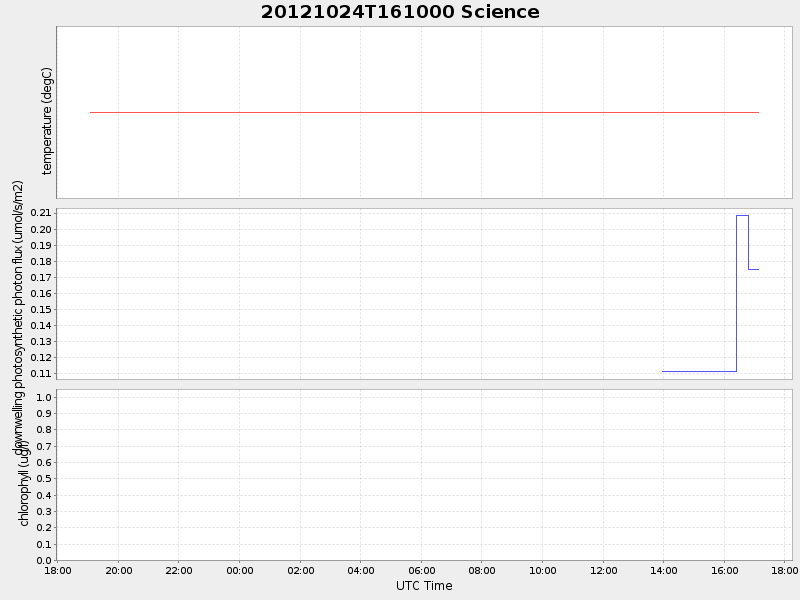Click the 14:00 time axis tick label

tap(664, 570)
